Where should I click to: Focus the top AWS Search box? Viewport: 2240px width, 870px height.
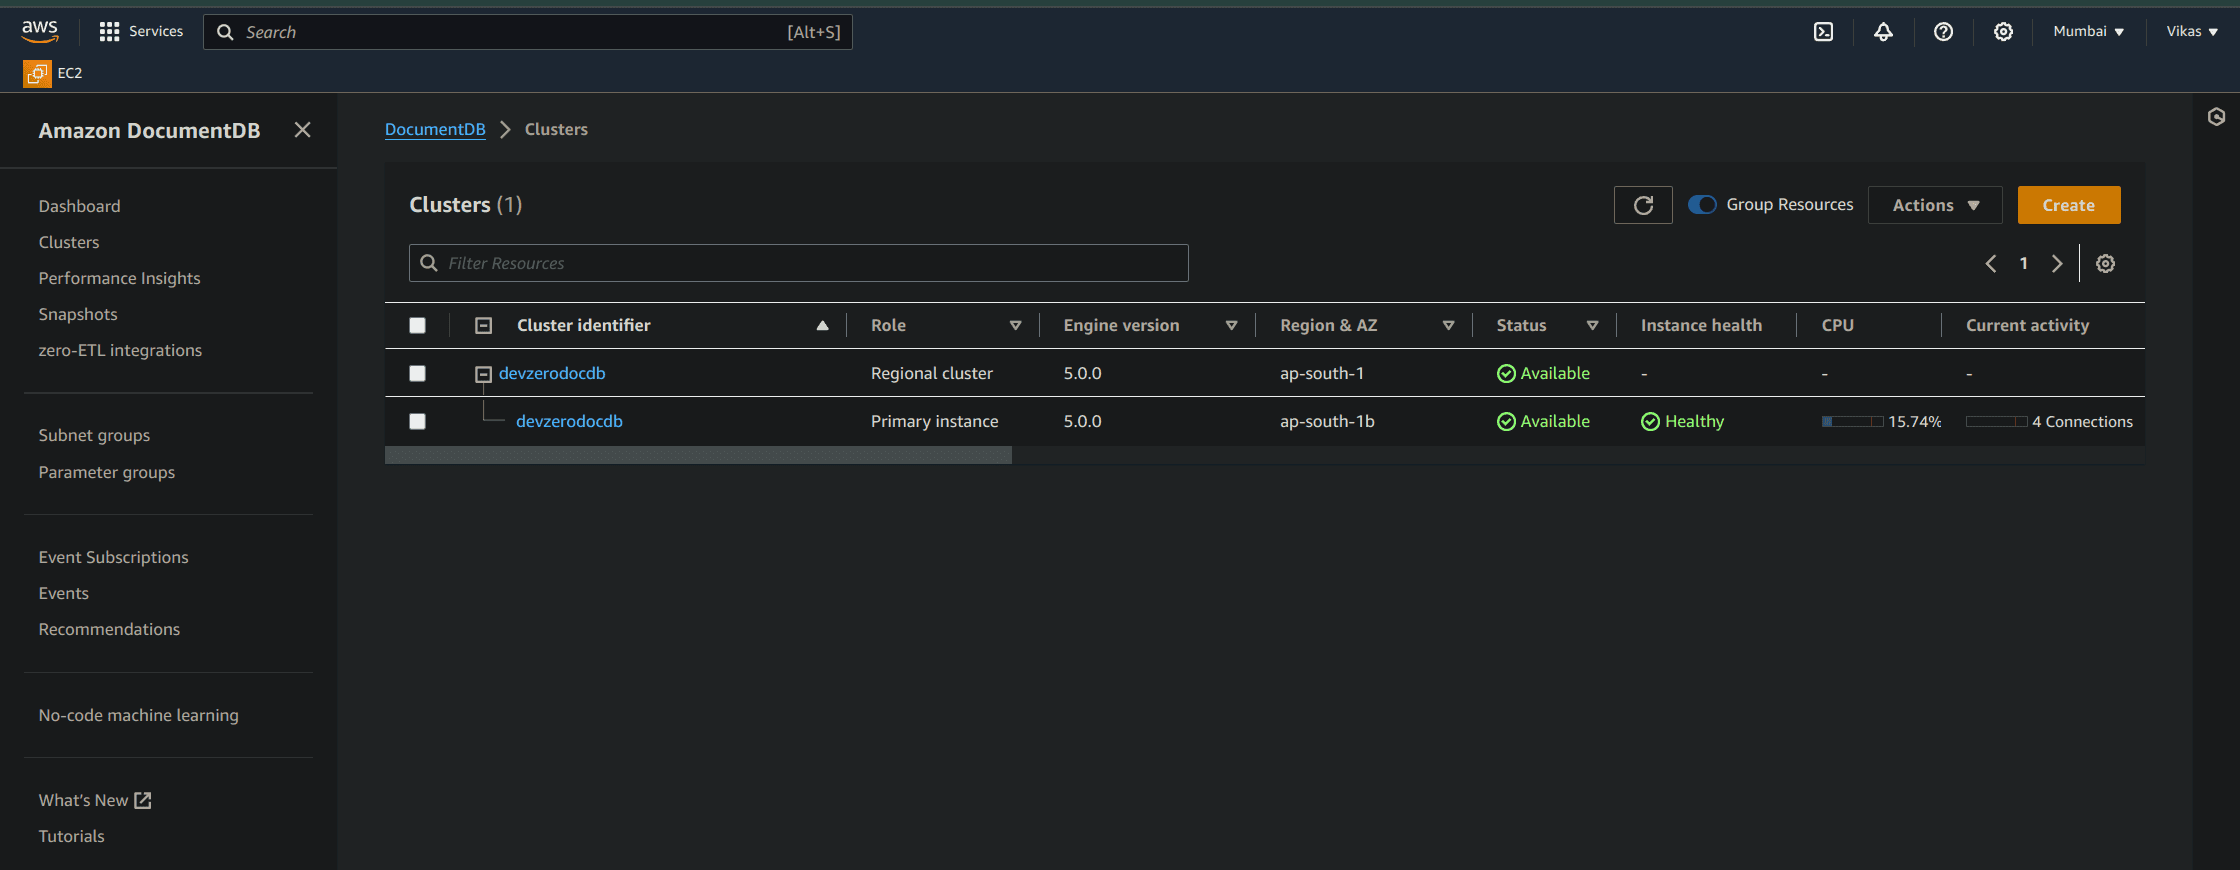(527, 32)
